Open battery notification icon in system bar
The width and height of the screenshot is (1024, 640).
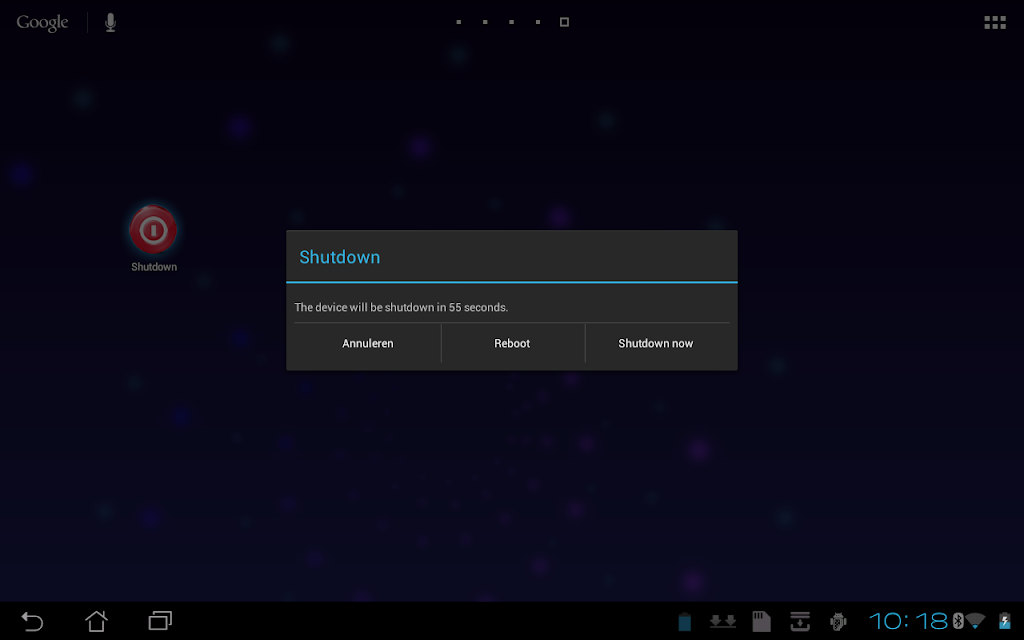[x=684, y=622]
